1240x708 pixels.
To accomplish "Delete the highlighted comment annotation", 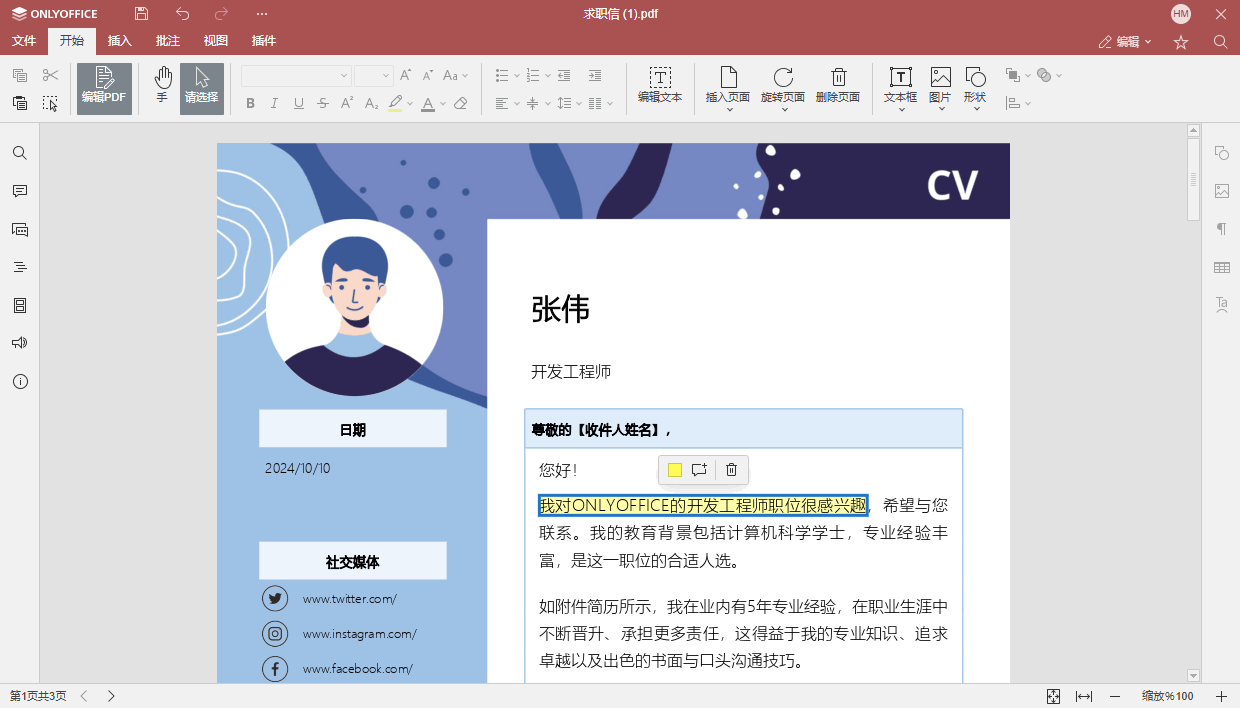I will pyautogui.click(x=731, y=470).
